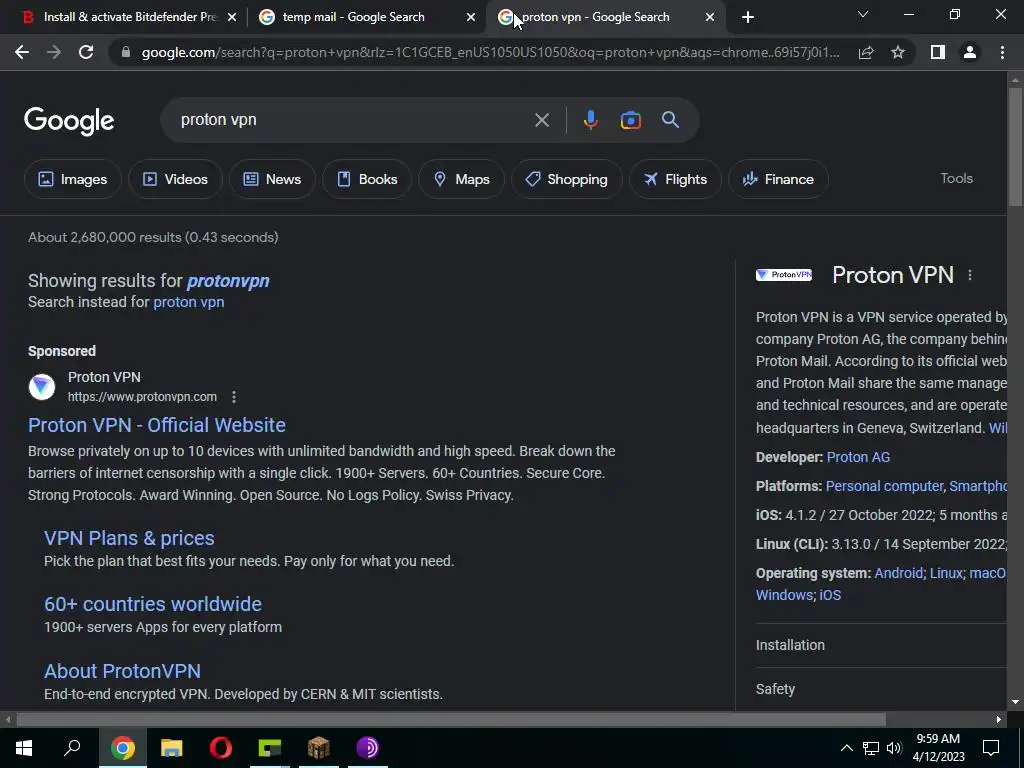
Task: Clear the search box with the X
Action: tap(541, 120)
